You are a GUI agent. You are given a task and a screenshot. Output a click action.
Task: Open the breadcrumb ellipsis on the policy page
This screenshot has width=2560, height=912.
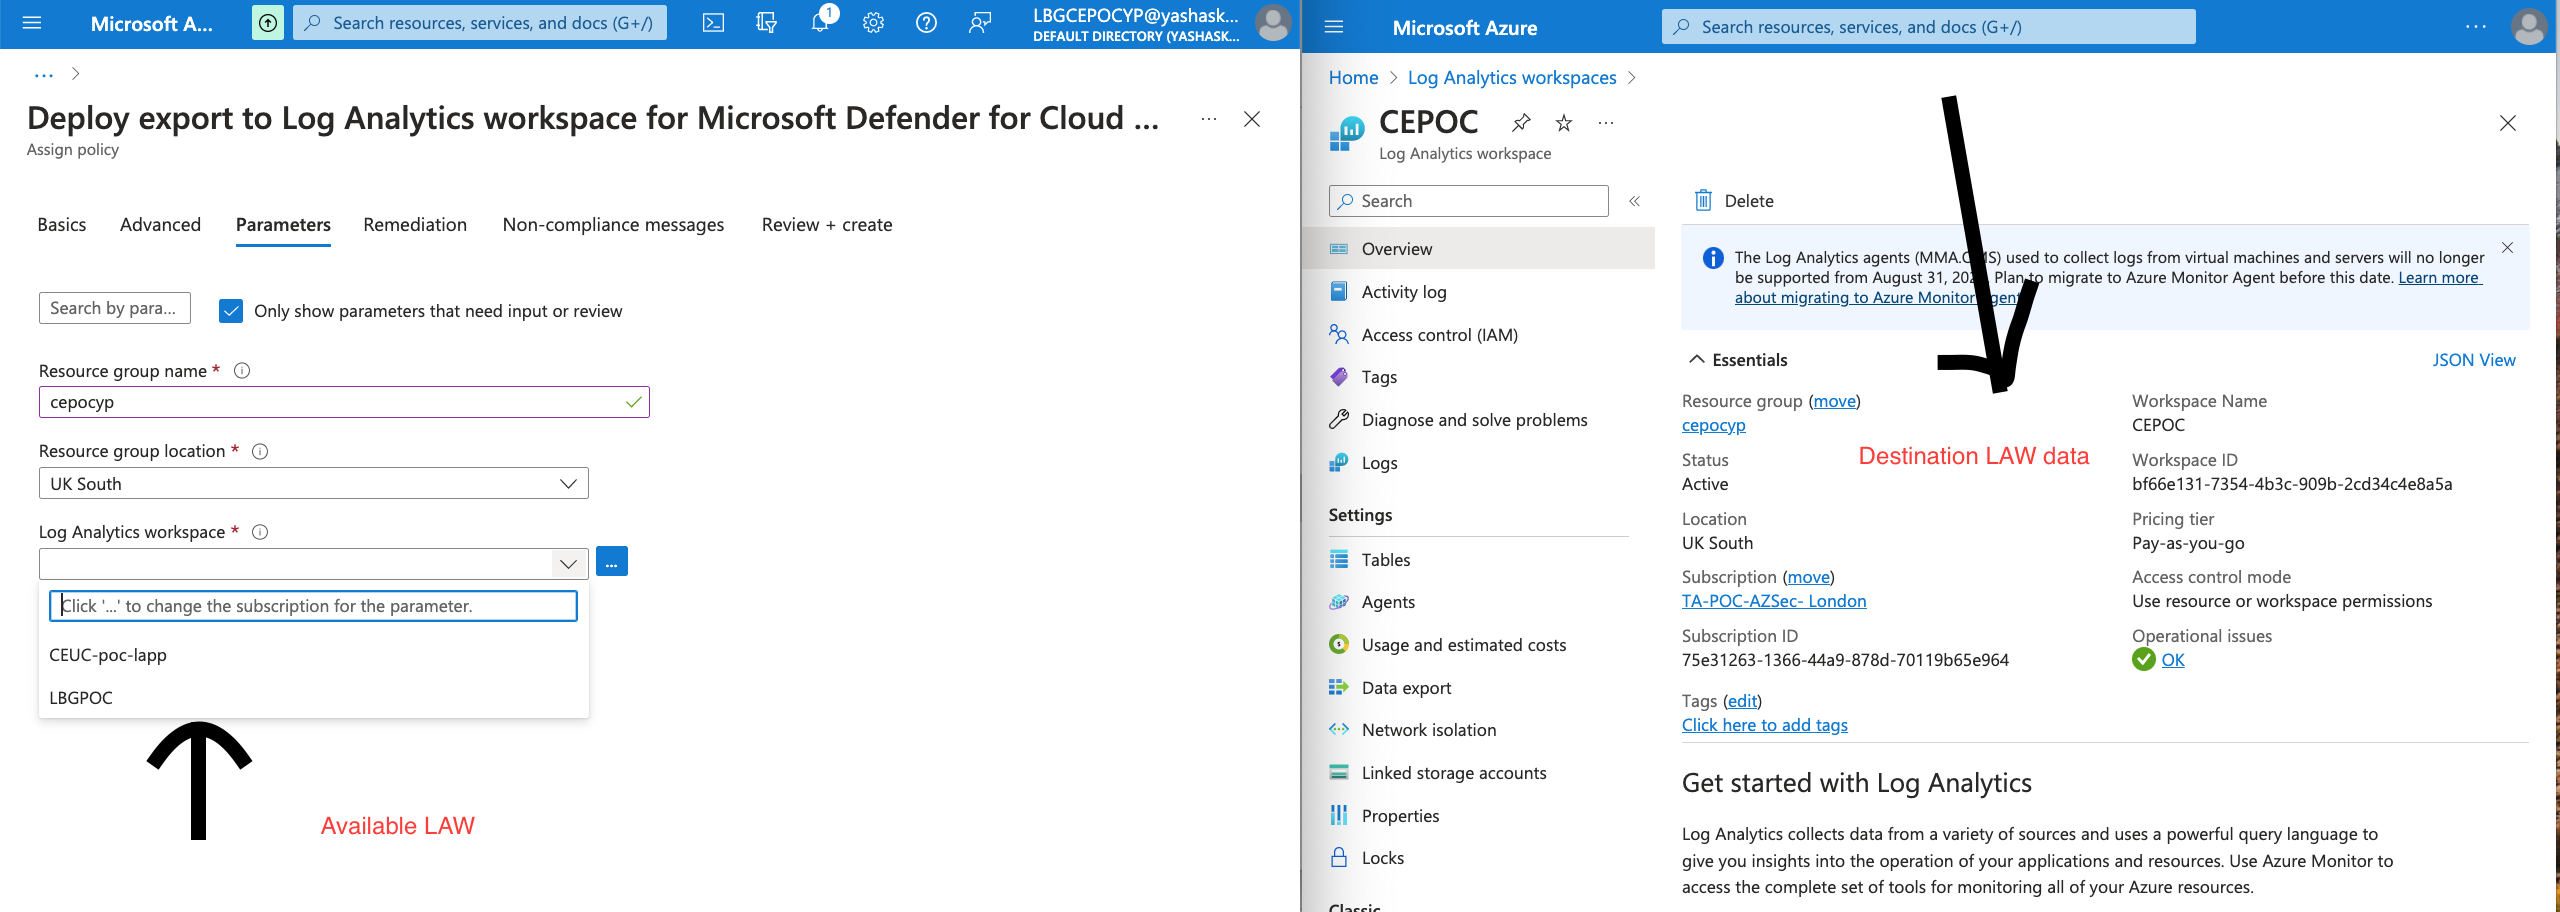pos(44,74)
